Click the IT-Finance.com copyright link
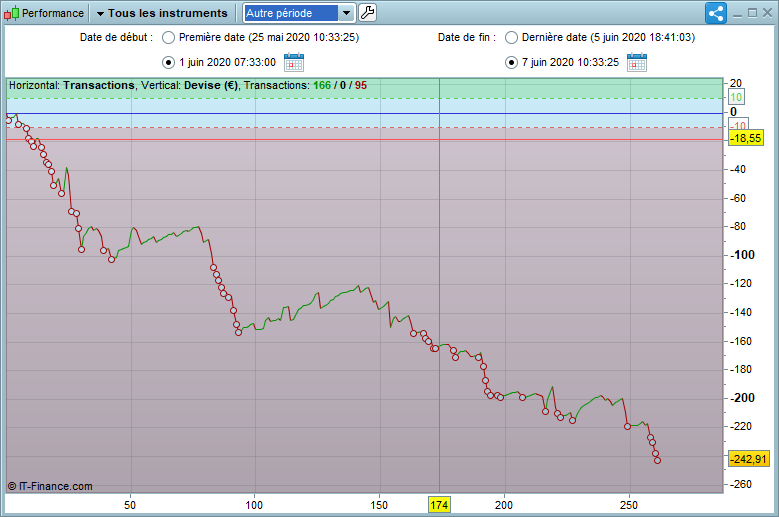Screen dimensions: 779x517 tap(50, 486)
